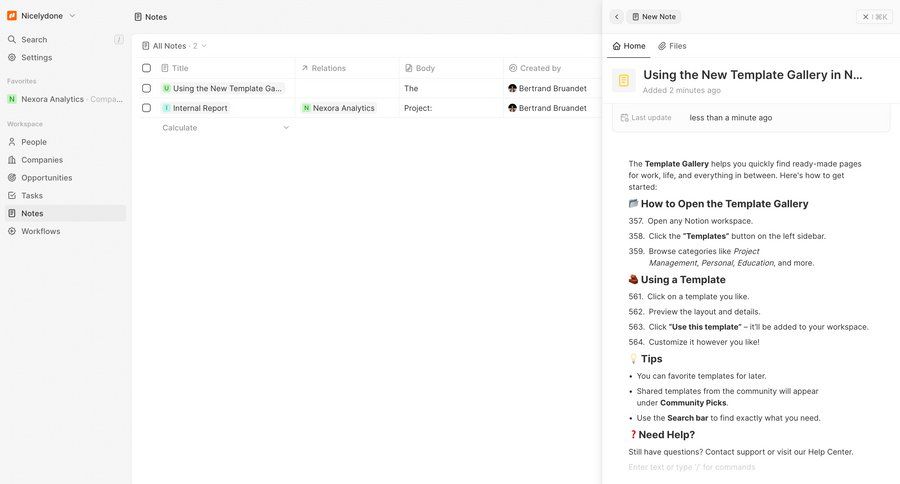Click the Title column header

coord(226,68)
